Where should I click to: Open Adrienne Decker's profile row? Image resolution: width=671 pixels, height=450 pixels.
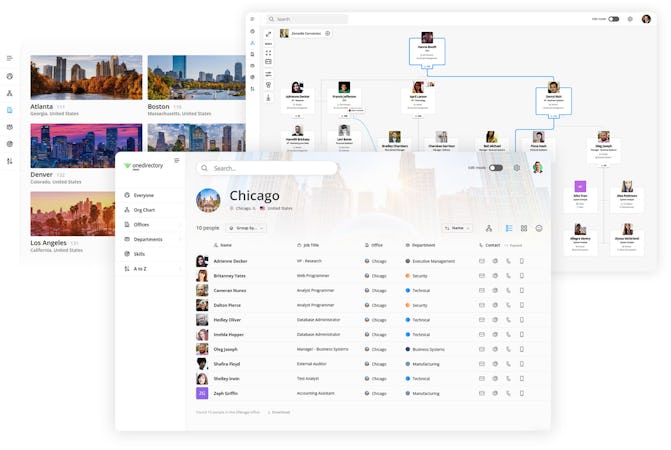point(368,261)
